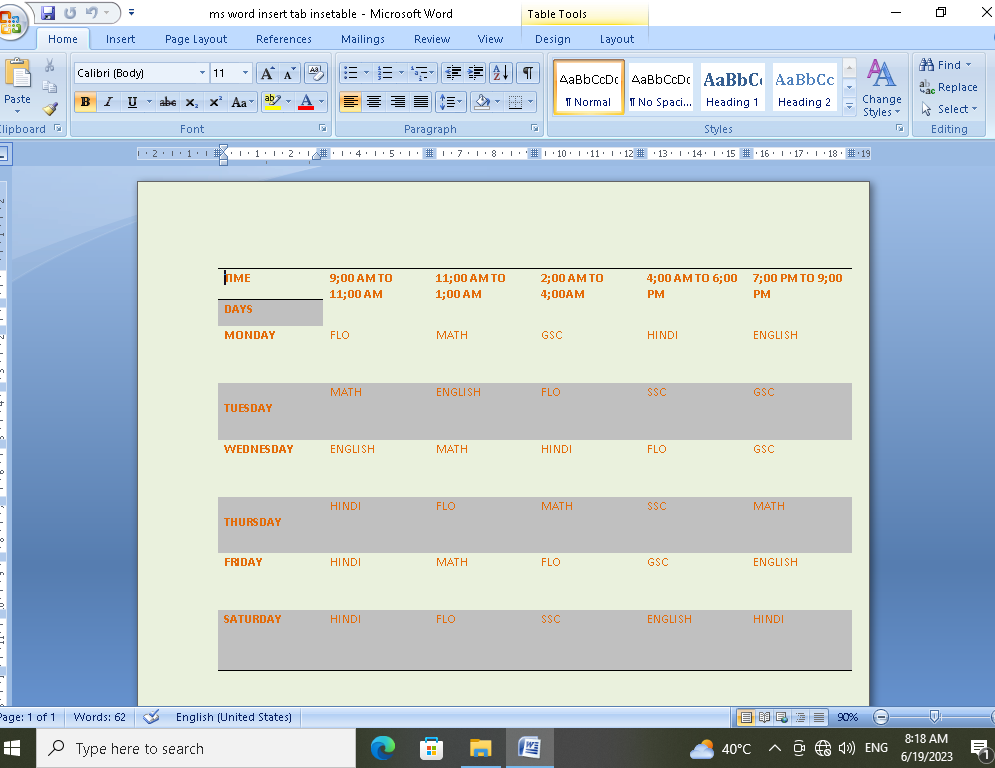Apply the Heading 1 style
Image resolution: width=995 pixels, height=768 pixels.
point(732,88)
